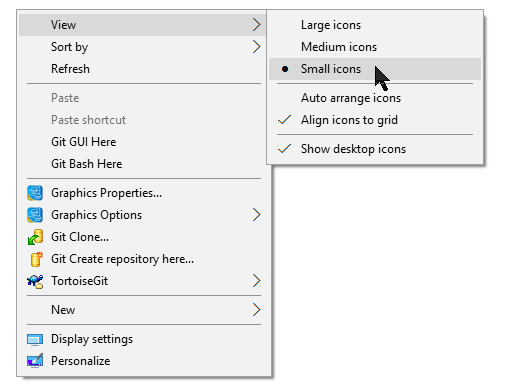Screen dimensions: 507x388
Task: Choose Large icons view
Action: (x=375, y=25)
